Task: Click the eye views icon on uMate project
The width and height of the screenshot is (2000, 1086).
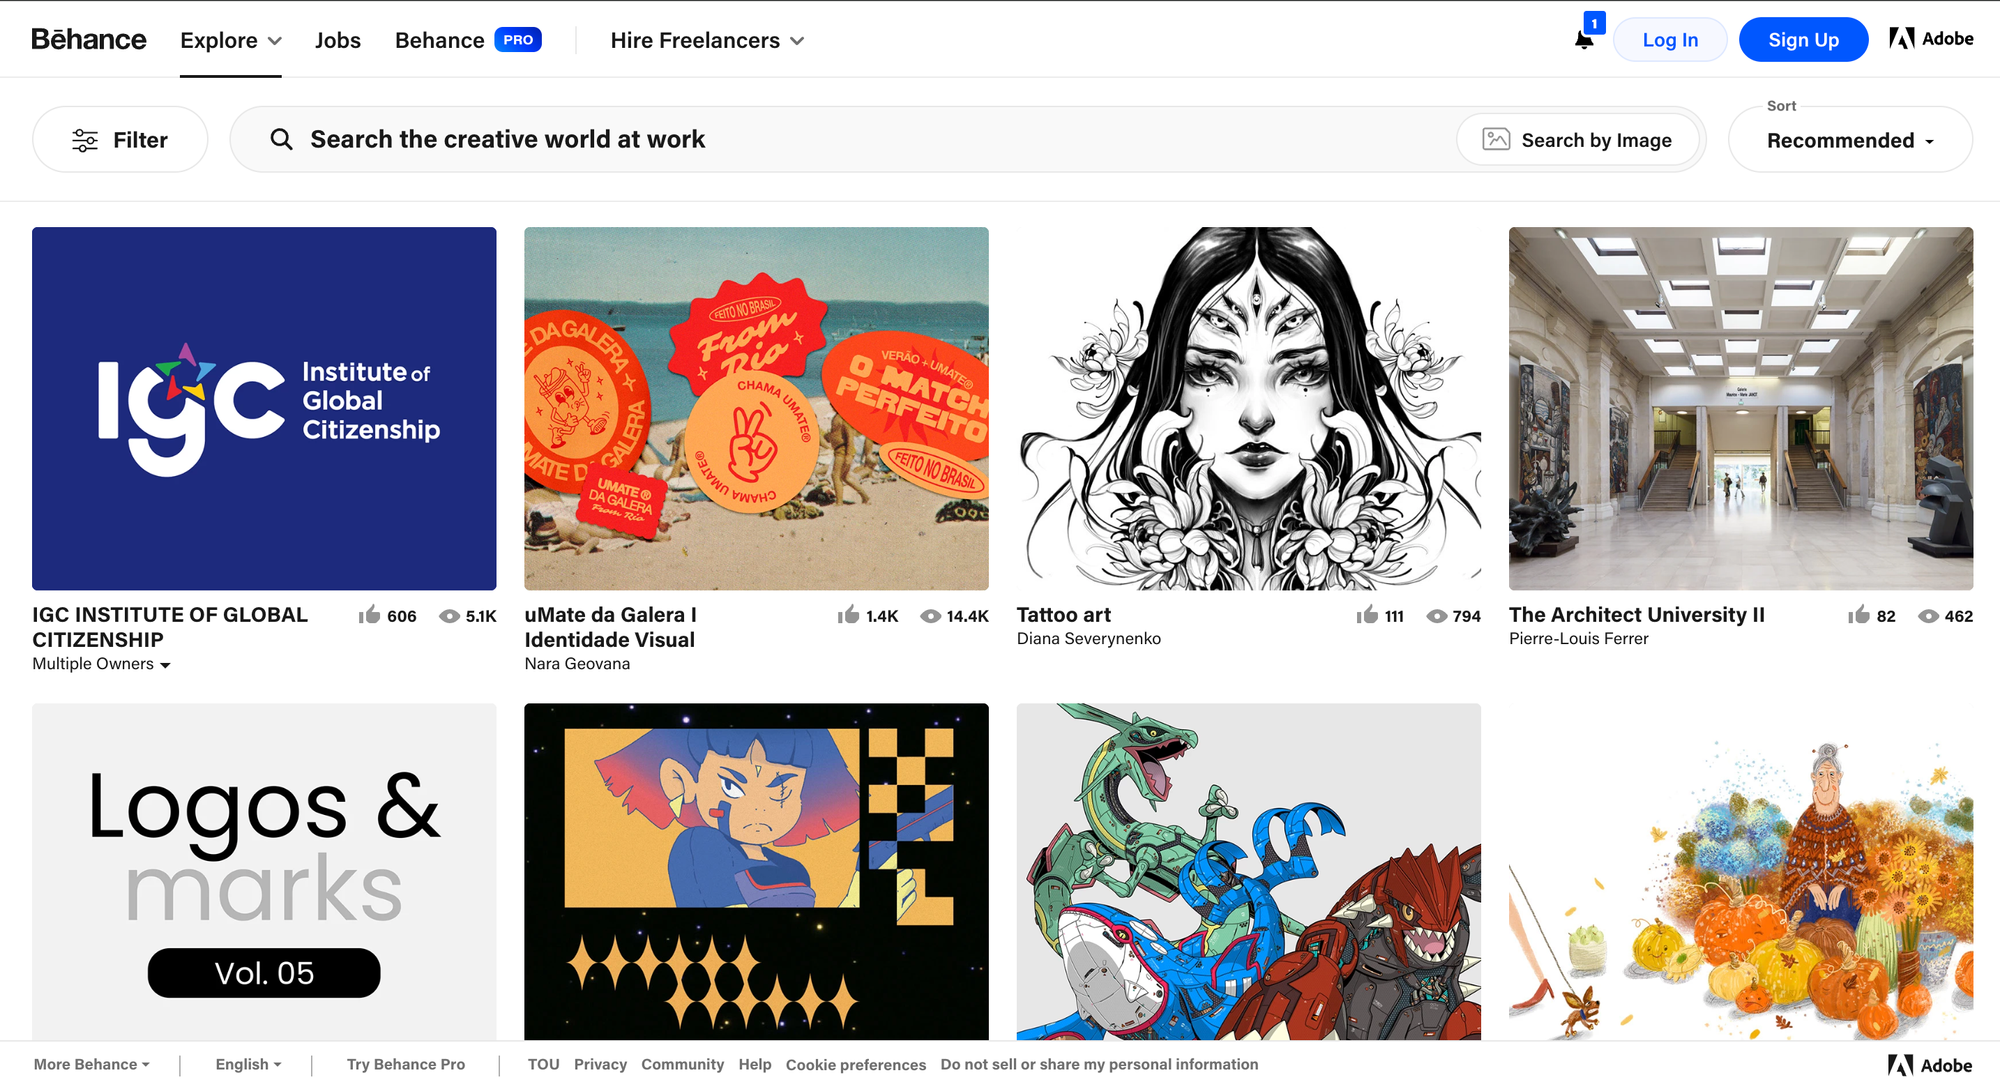Action: pos(930,616)
